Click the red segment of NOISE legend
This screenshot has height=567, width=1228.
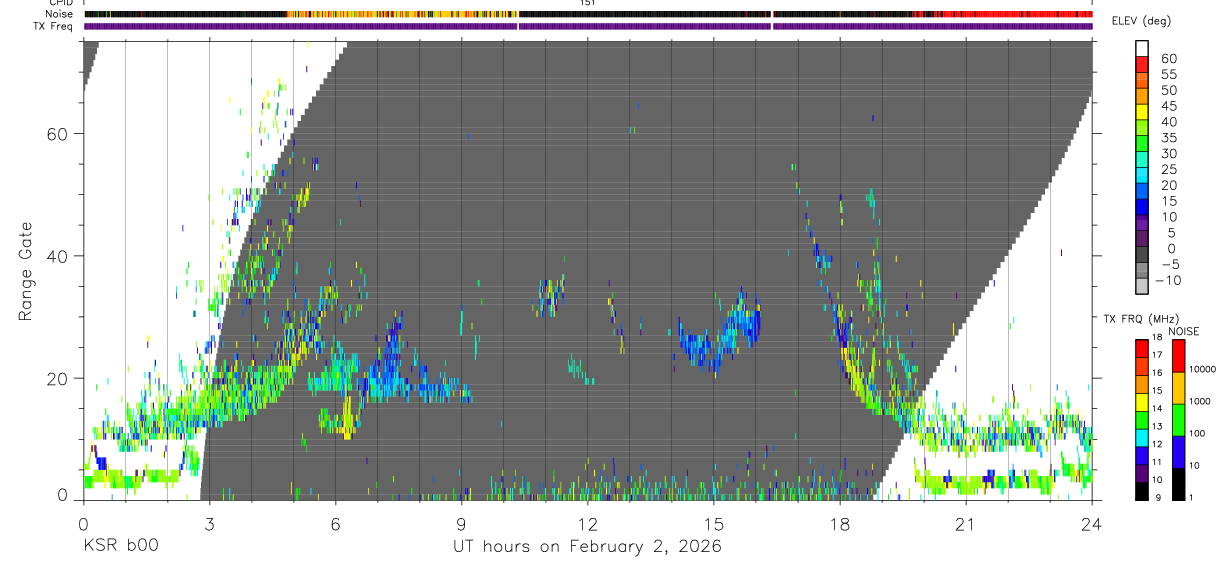tap(1178, 356)
